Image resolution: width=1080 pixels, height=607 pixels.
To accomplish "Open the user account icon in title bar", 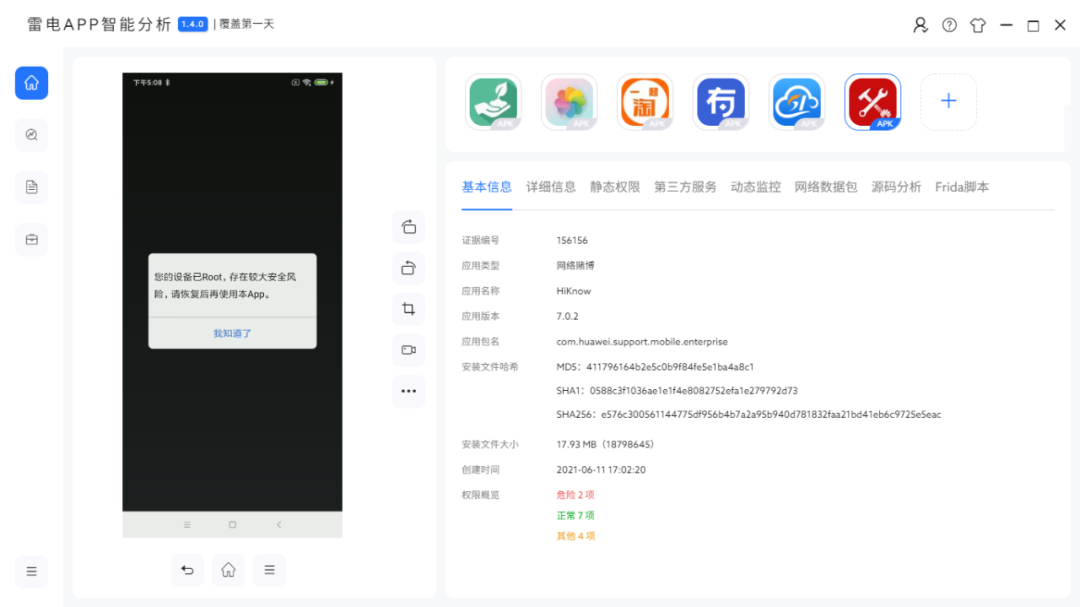I will click(x=920, y=25).
